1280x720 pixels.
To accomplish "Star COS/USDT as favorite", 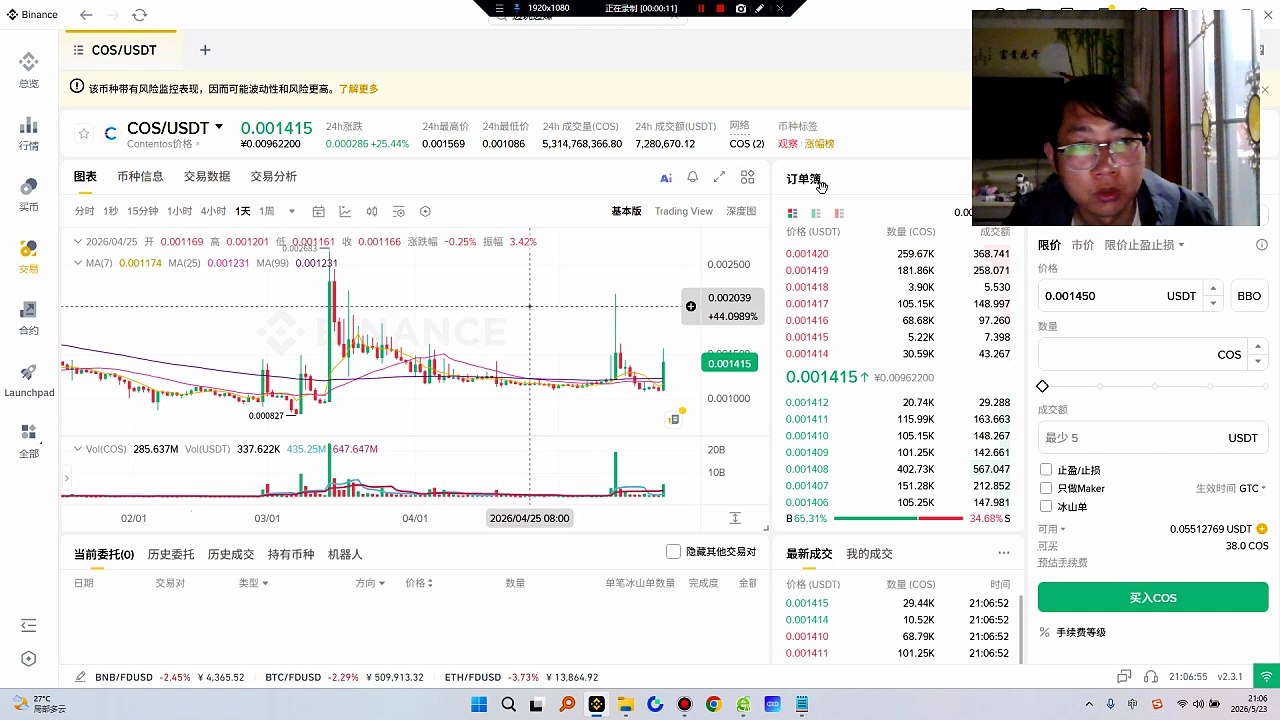I will [x=84, y=133].
